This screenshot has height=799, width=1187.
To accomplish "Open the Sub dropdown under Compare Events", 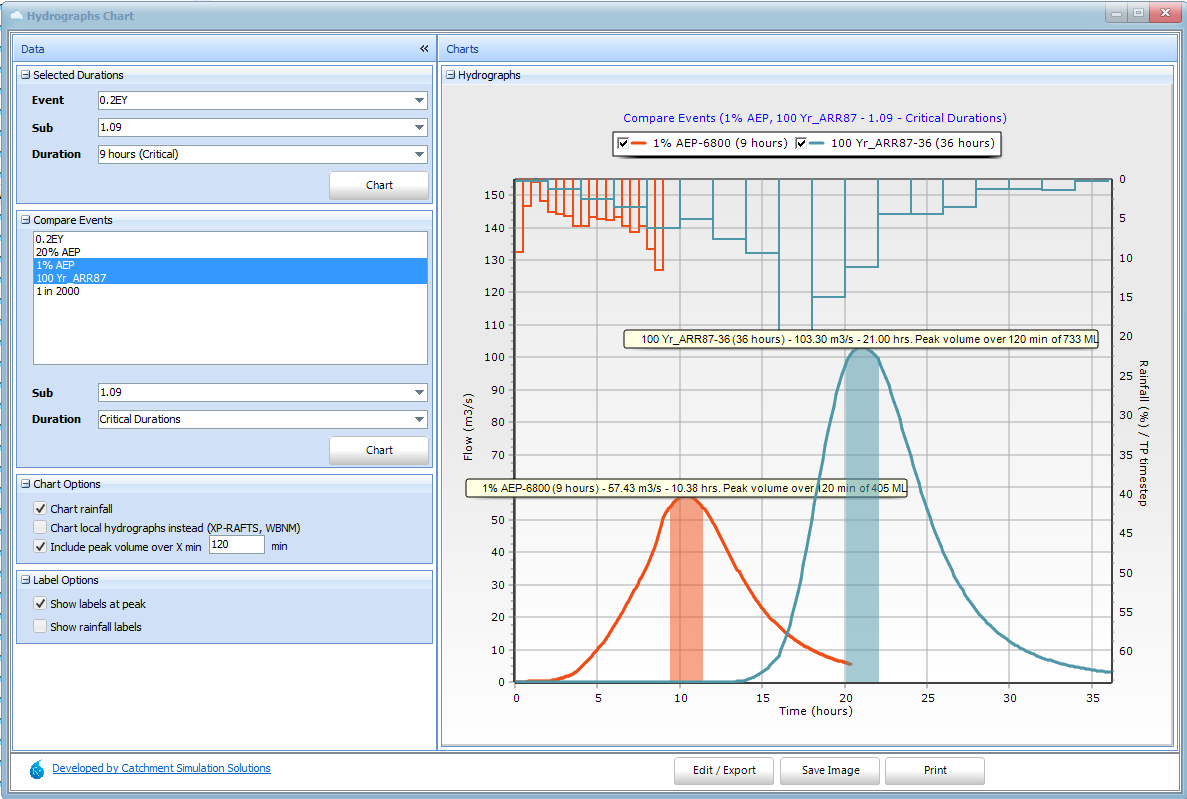I will tap(419, 392).
